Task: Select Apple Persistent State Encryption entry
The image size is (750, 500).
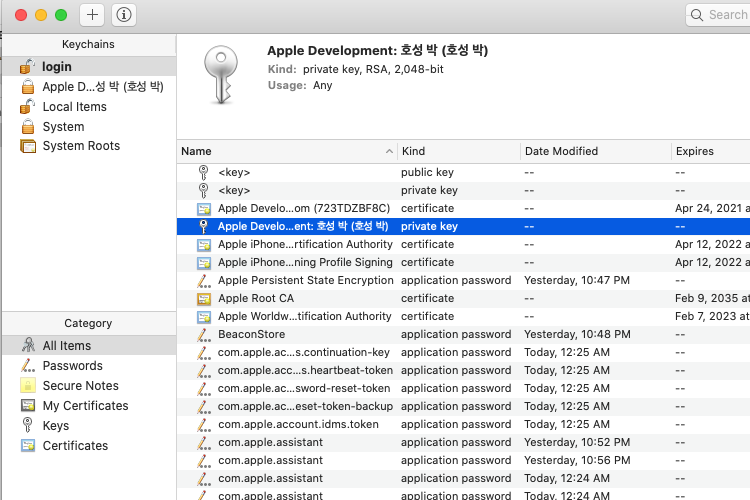Action: (x=463, y=280)
